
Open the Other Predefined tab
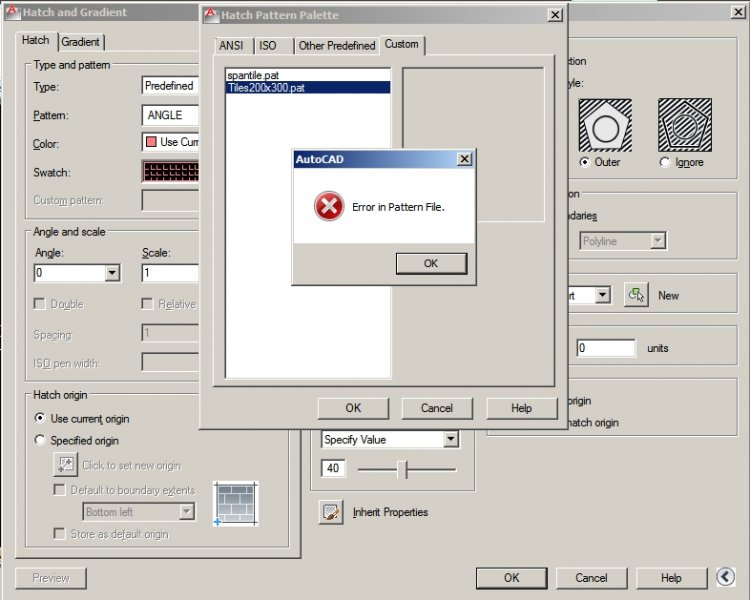tap(337, 45)
